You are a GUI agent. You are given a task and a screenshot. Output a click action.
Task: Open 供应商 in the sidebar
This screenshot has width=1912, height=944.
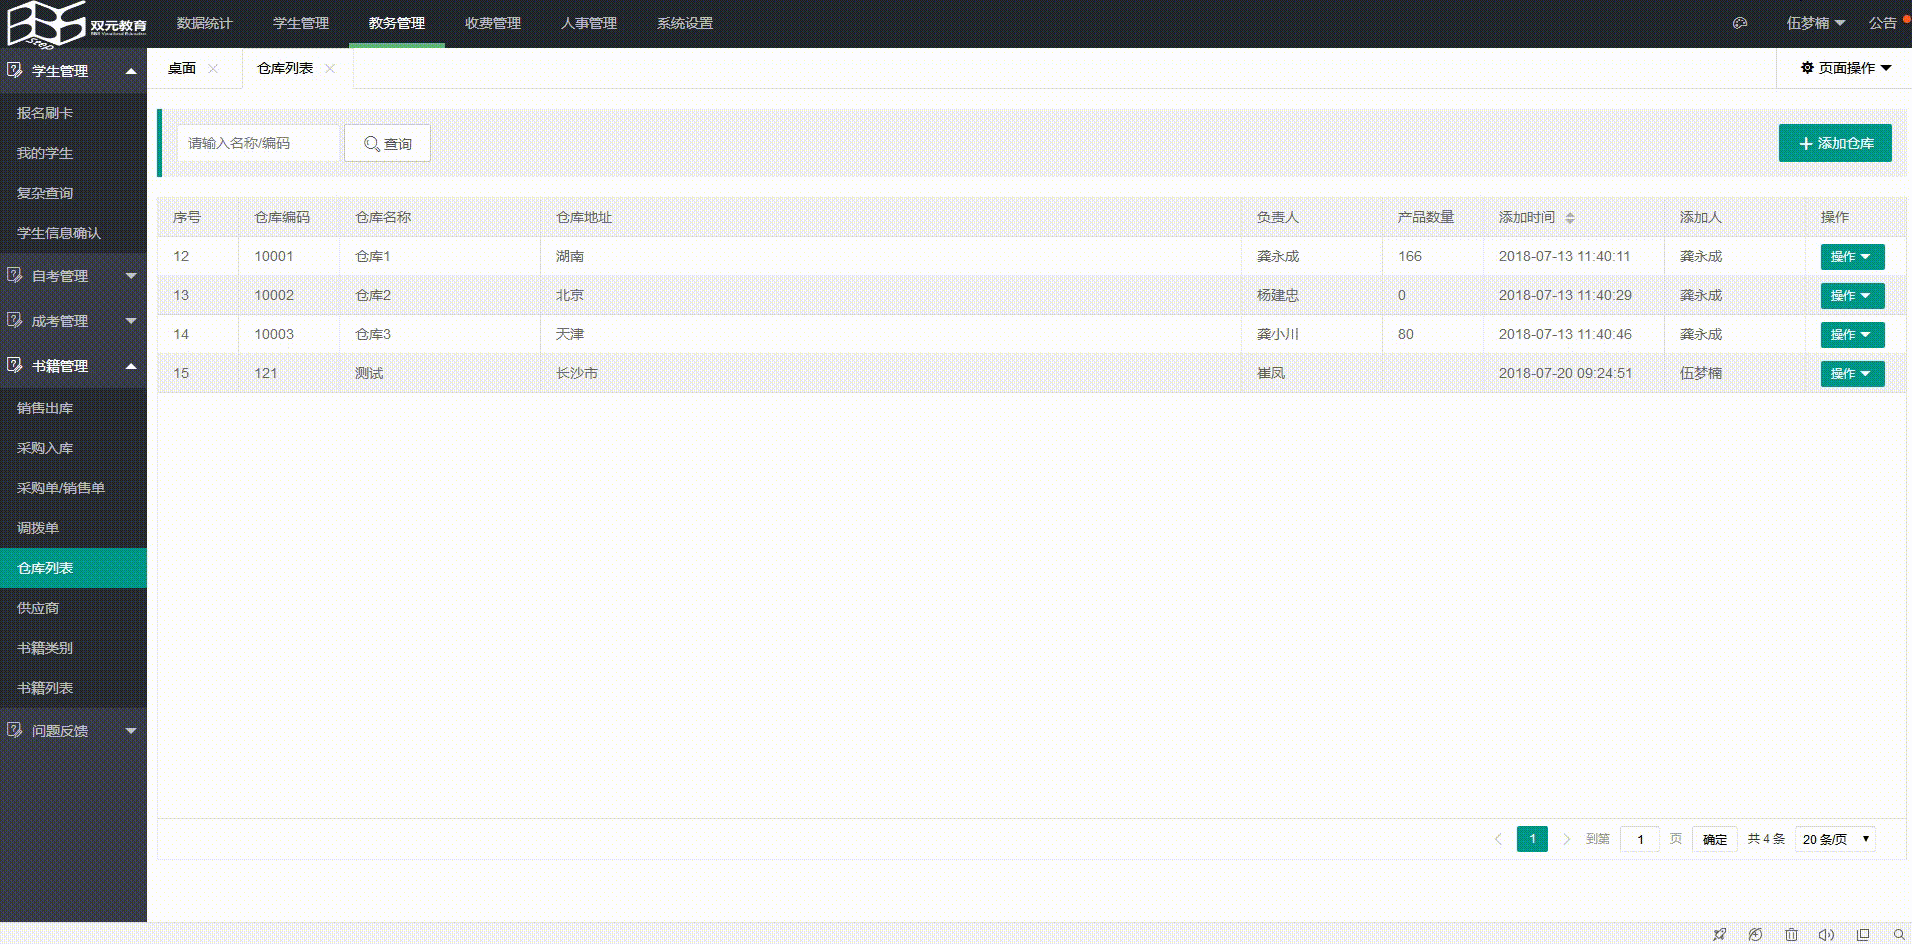pos(38,608)
